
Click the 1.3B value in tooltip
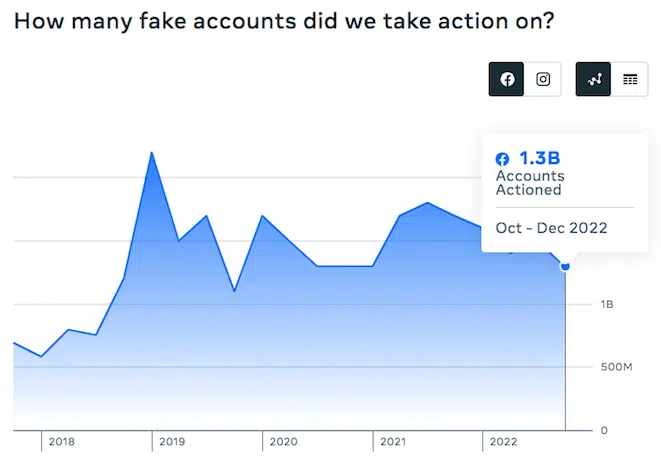pyautogui.click(x=537, y=158)
